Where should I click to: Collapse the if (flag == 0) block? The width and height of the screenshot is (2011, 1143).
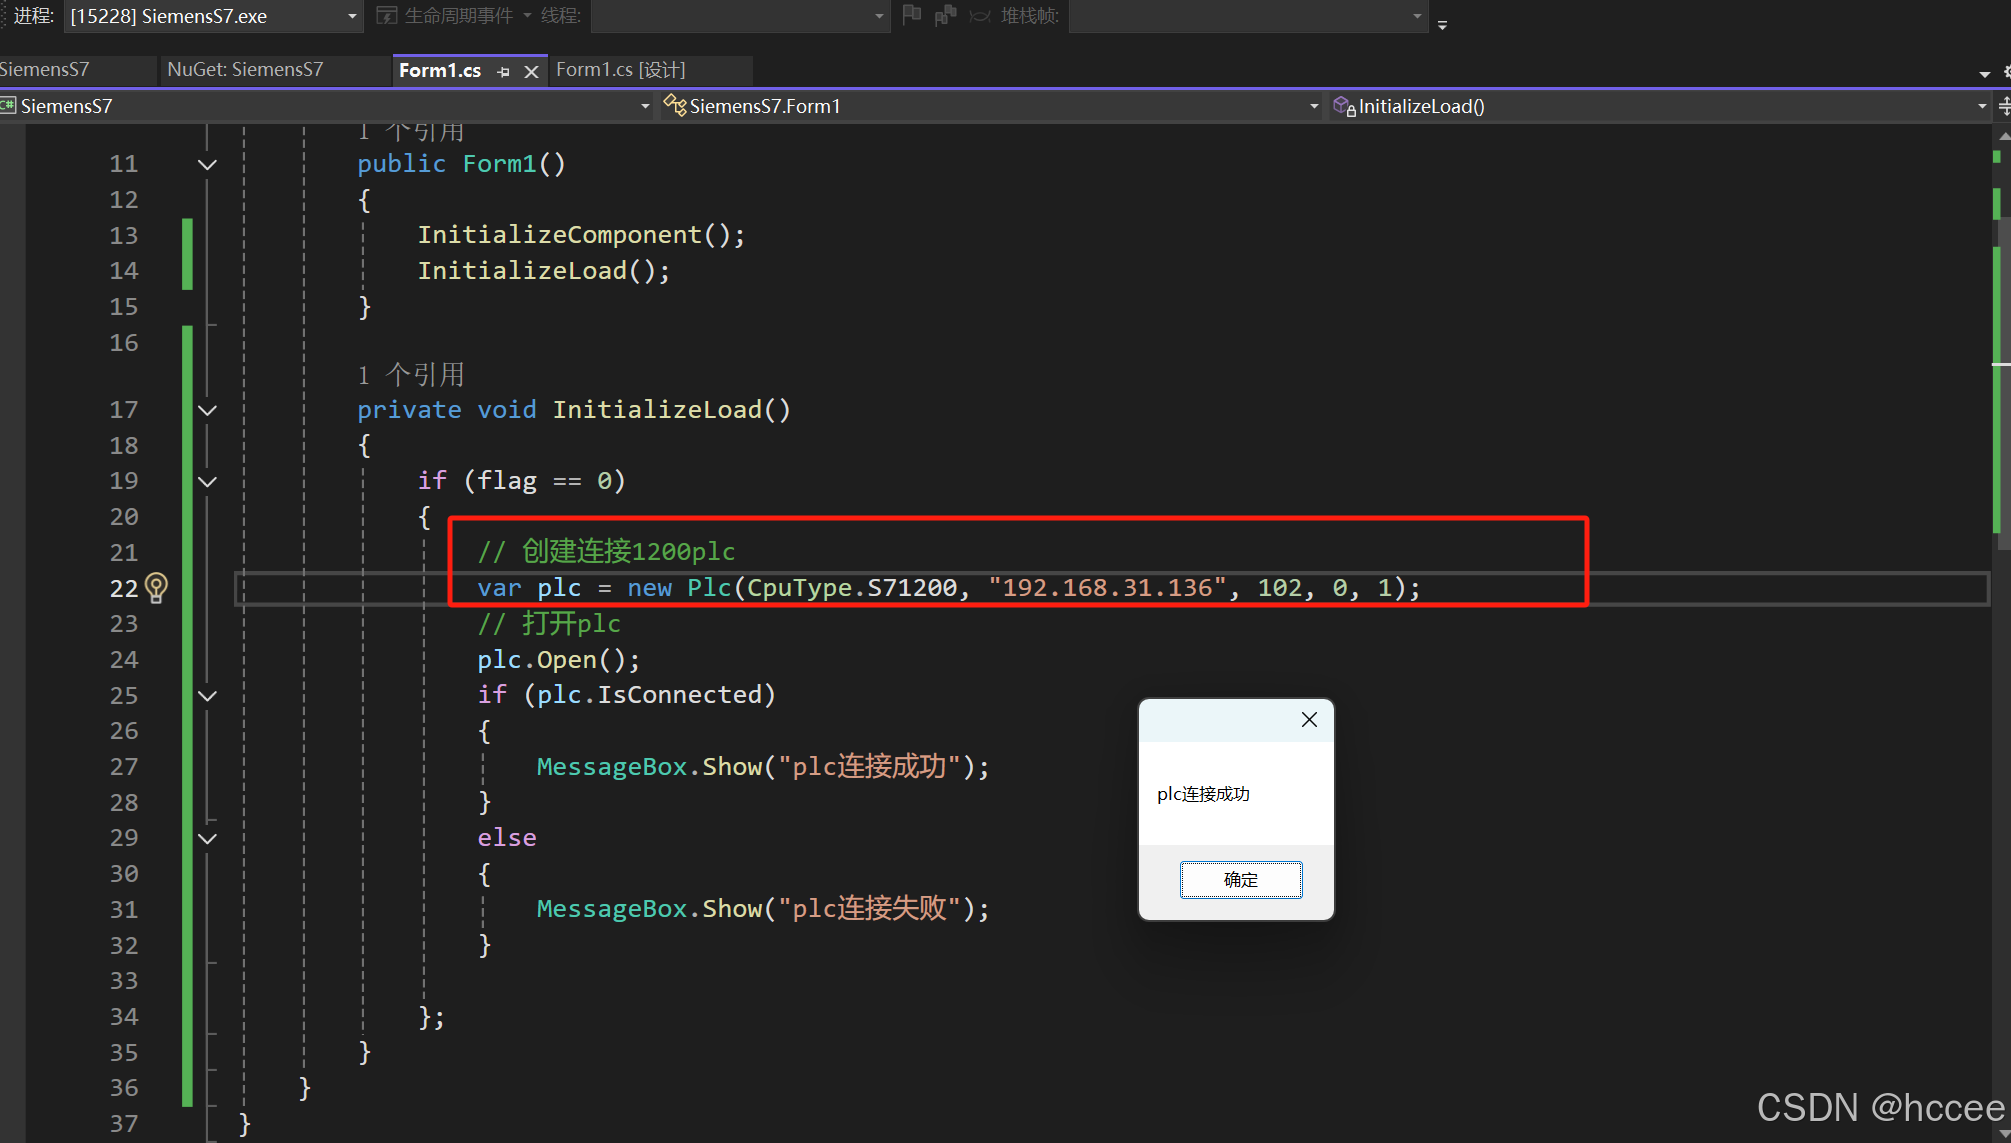(x=207, y=481)
